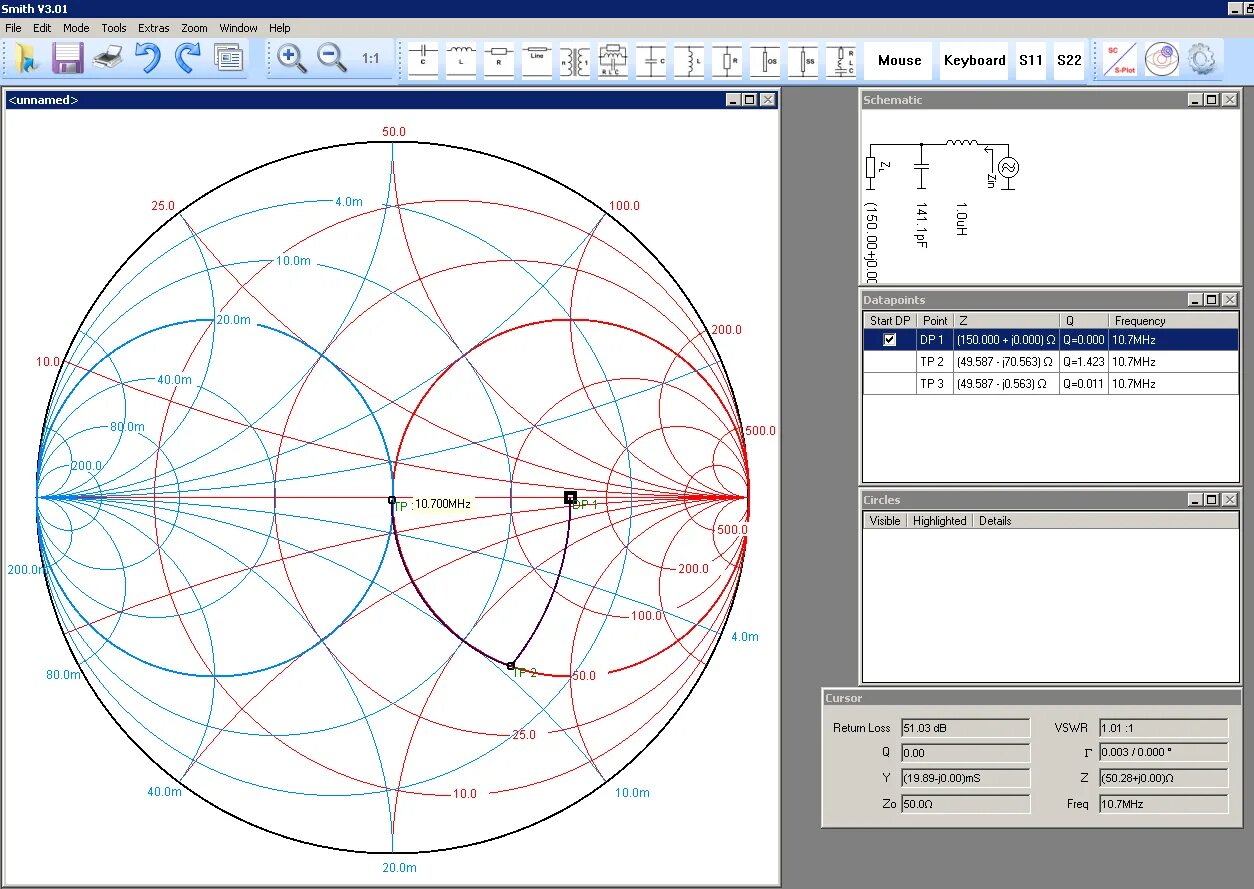Click the Z column header in Datapoints

(1006, 321)
